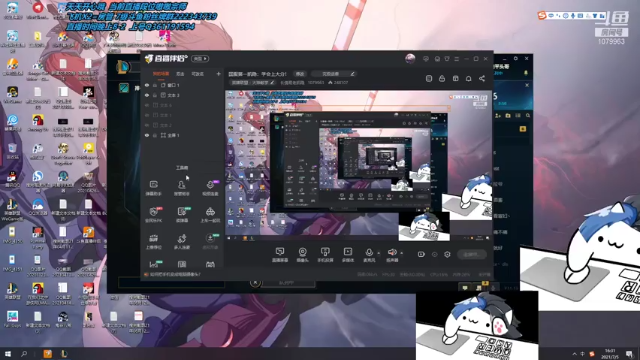640x360 pixels.
Task: Switch to the third scene tab
Action: [x=198, y=74]
